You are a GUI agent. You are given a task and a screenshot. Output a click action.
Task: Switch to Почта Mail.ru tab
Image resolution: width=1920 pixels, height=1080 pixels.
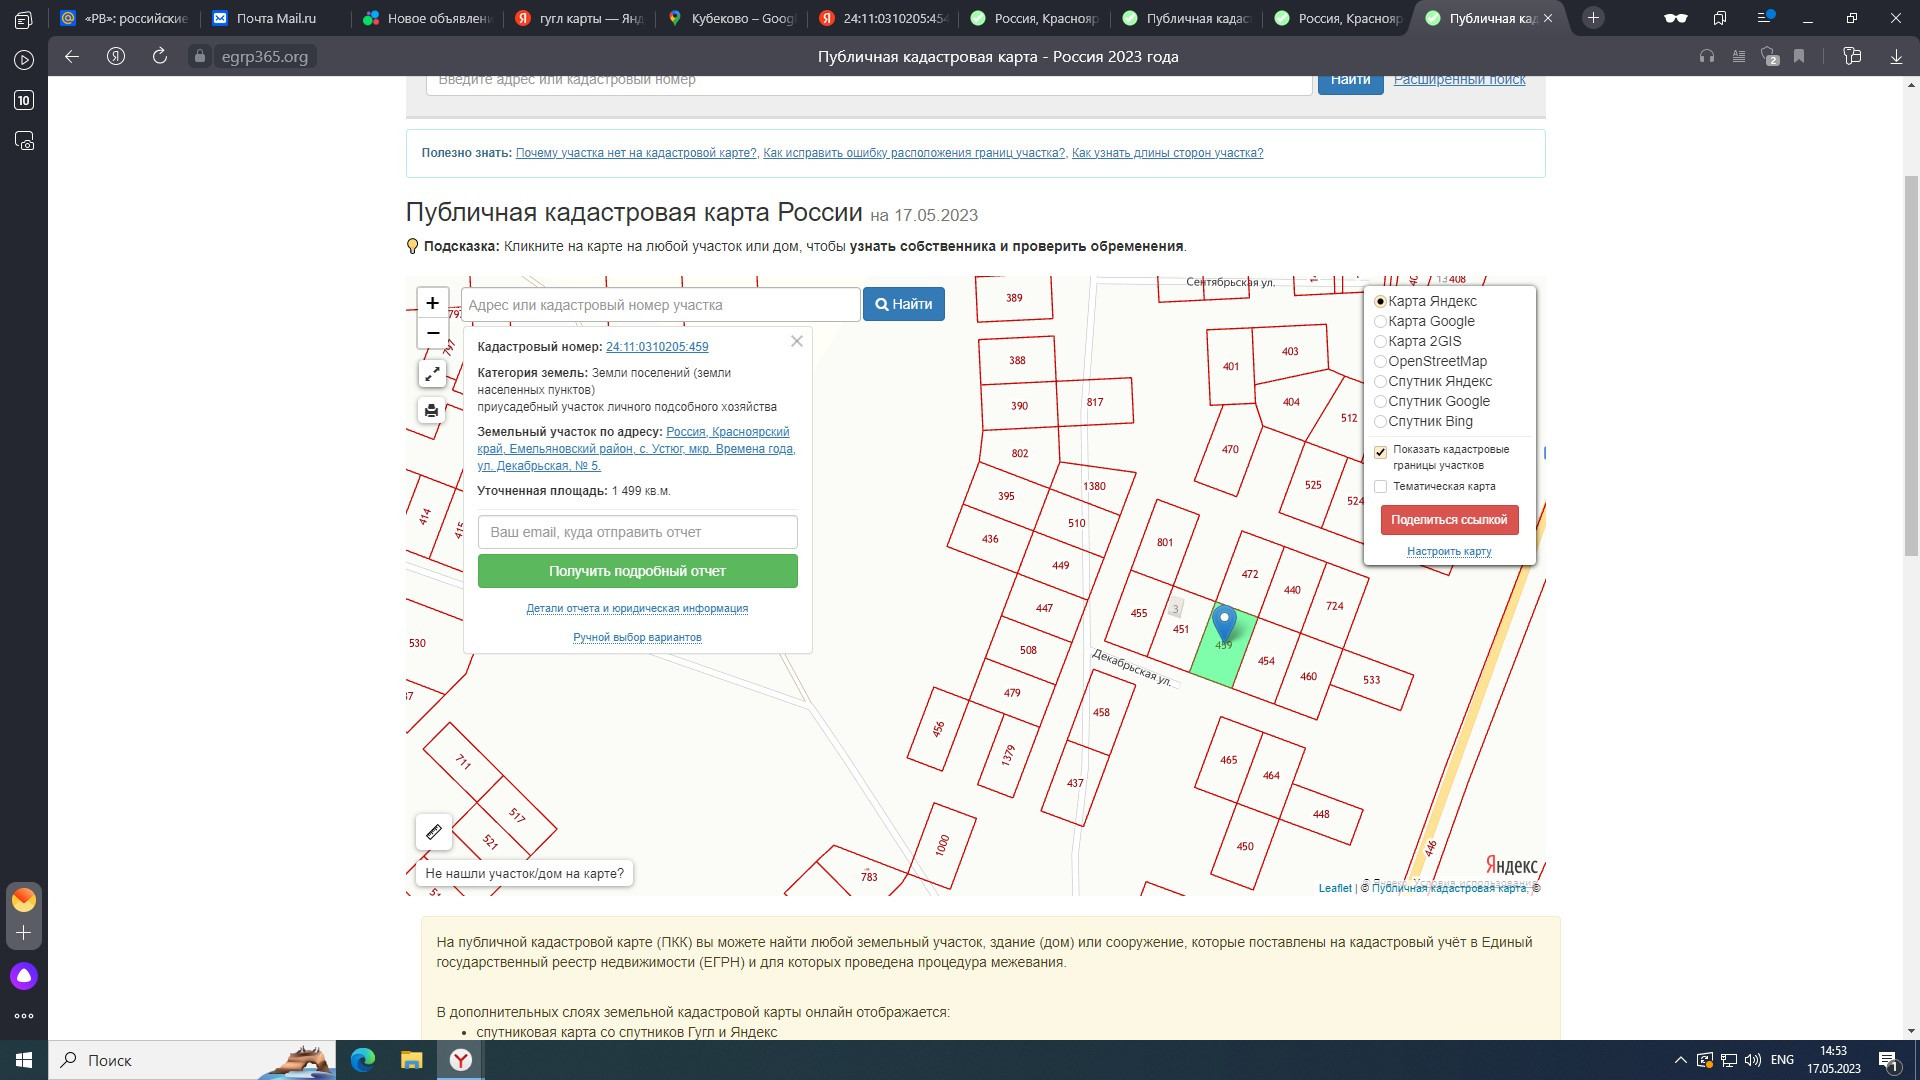(x=275, y=18)
